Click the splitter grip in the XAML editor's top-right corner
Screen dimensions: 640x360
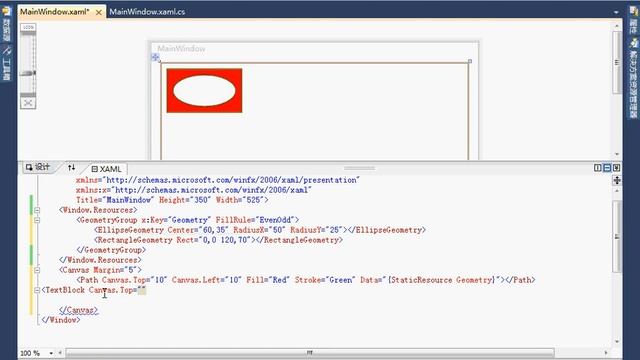tap(617, 180)
